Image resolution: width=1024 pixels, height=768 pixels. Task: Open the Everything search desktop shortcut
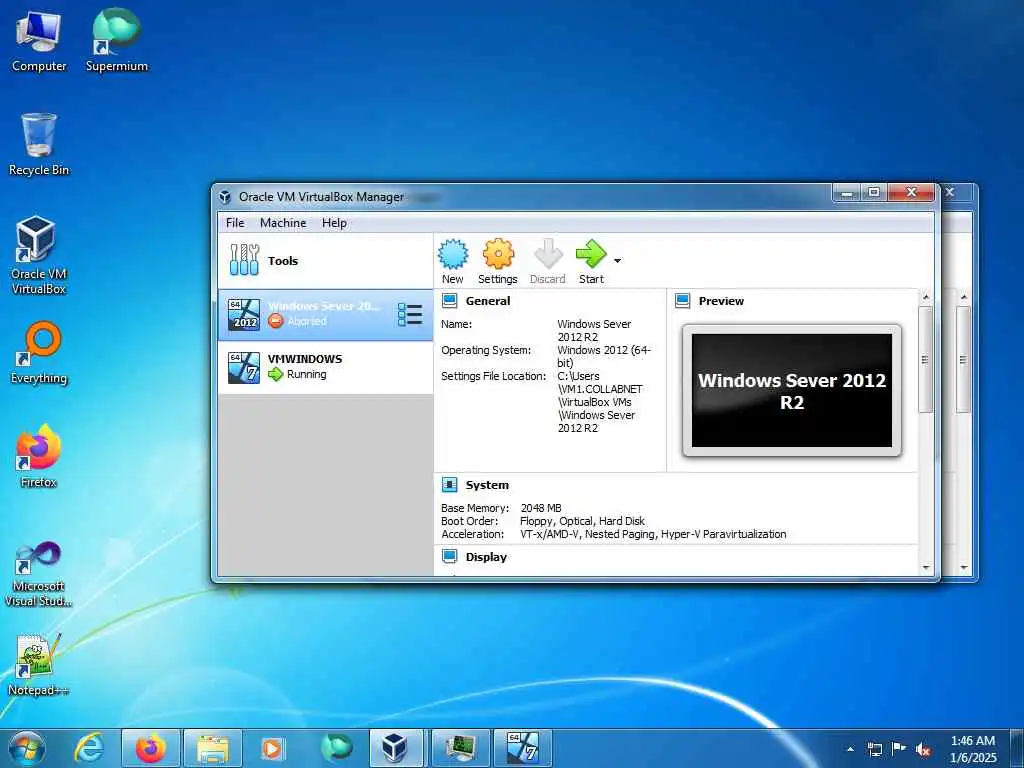click(39, 353)
